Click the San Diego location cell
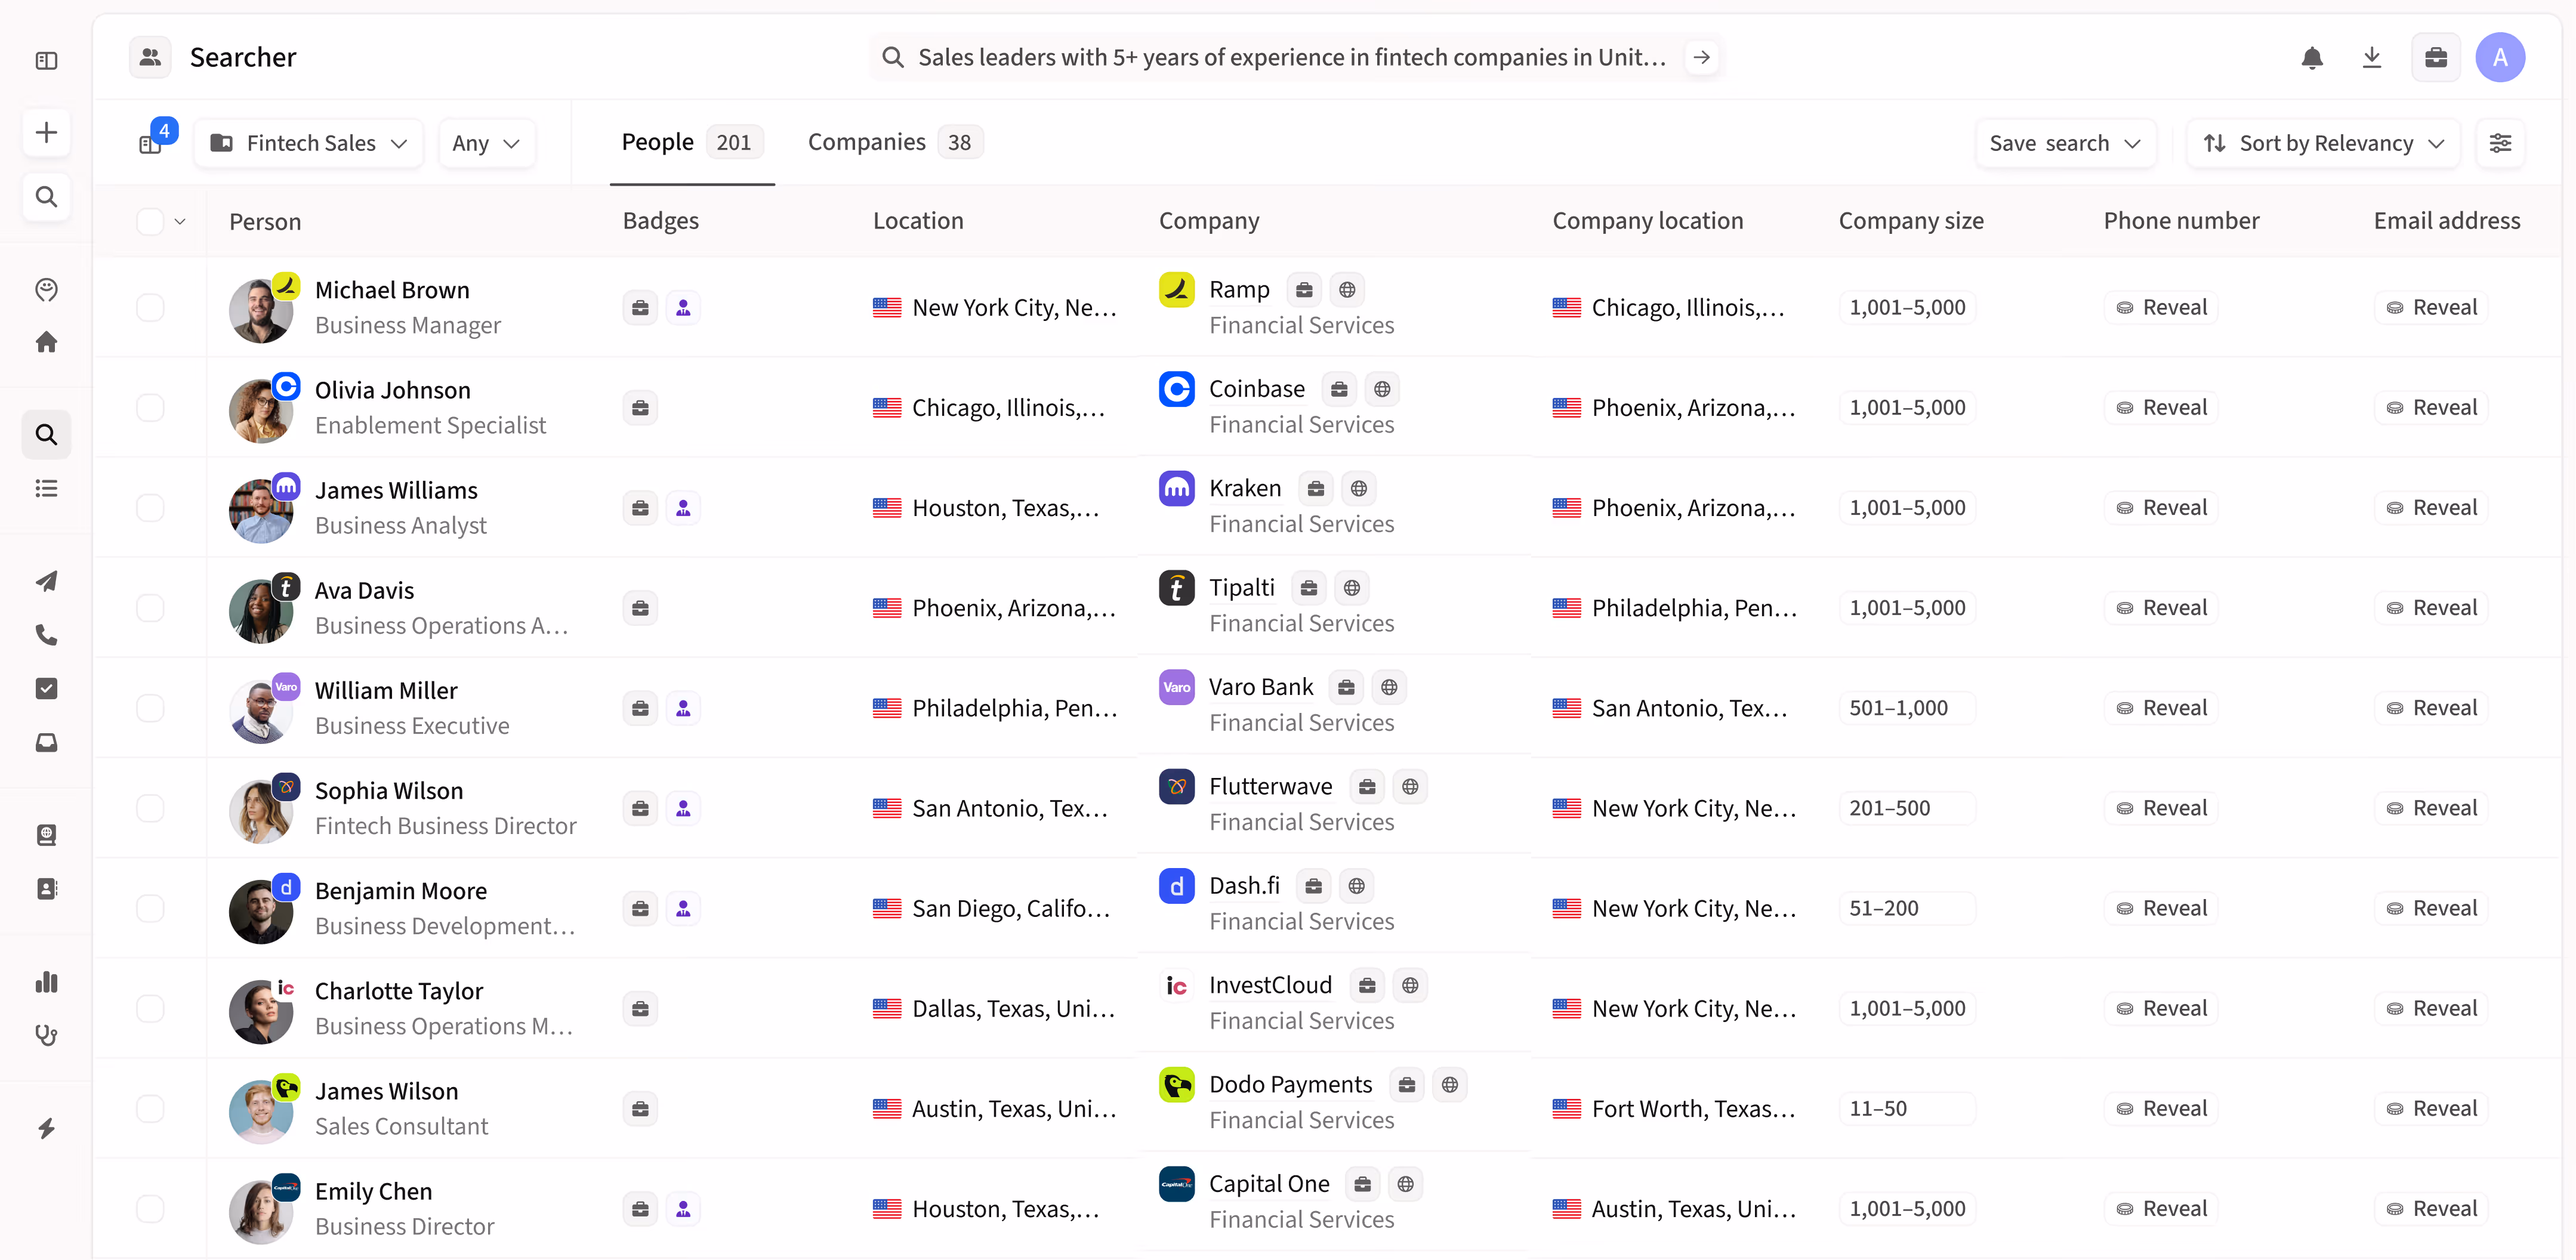Viewport: 2576px width, 1260px height. tap(992, 909)
